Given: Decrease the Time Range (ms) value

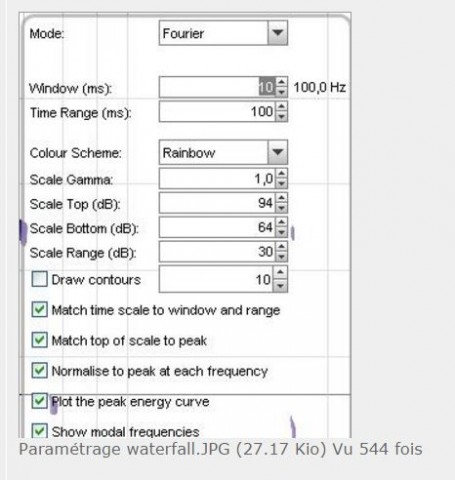Looking at the screenshot, I should (x=282, y=116).
